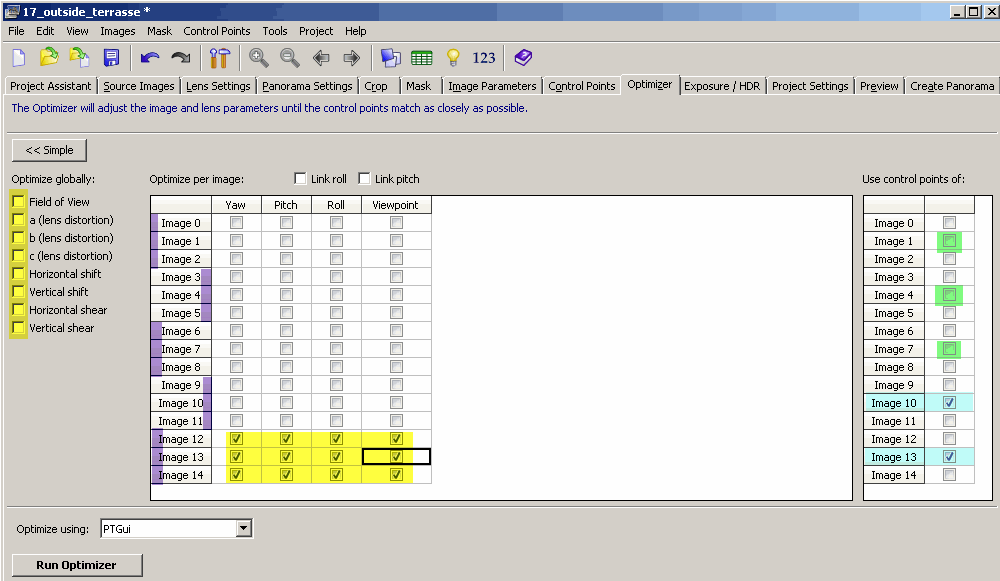This screenshot has width=1000, height=581.
Task: Click the Save Project floppy icon
Action: pyautogui.click(x=111, y=57)
